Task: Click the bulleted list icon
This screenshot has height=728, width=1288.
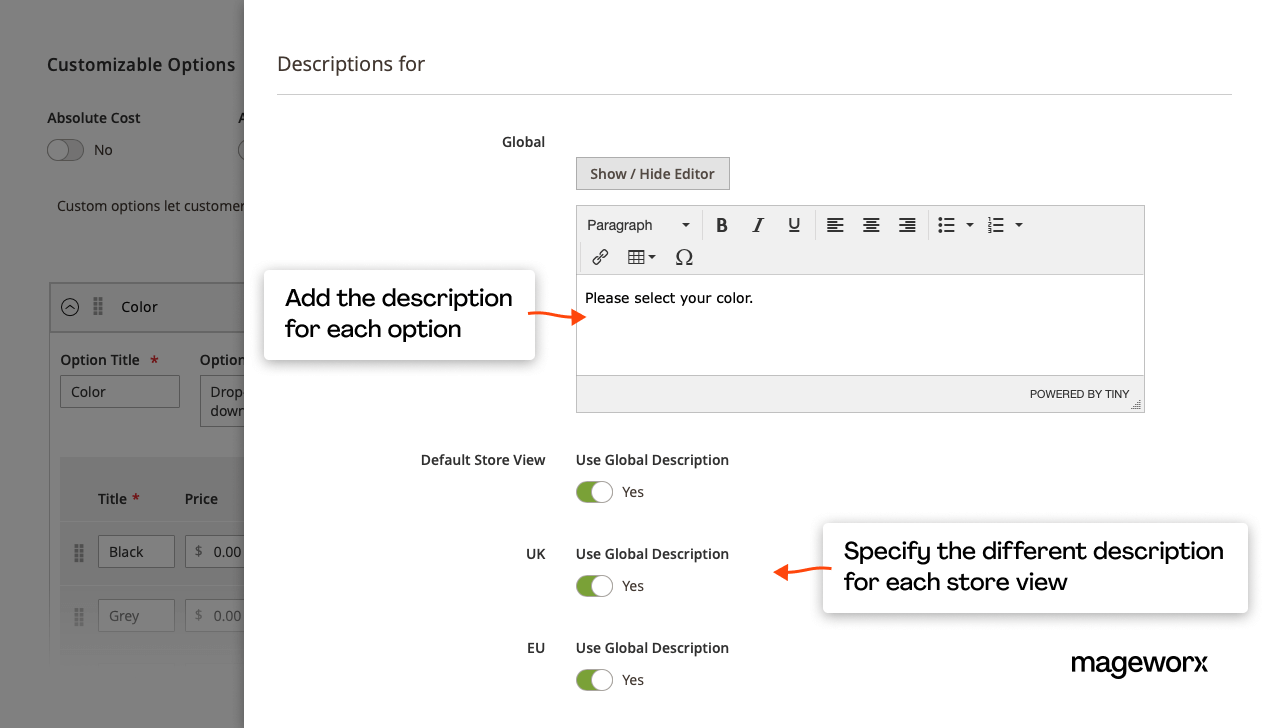Action: pyautogui.click(x=946, y=224)
